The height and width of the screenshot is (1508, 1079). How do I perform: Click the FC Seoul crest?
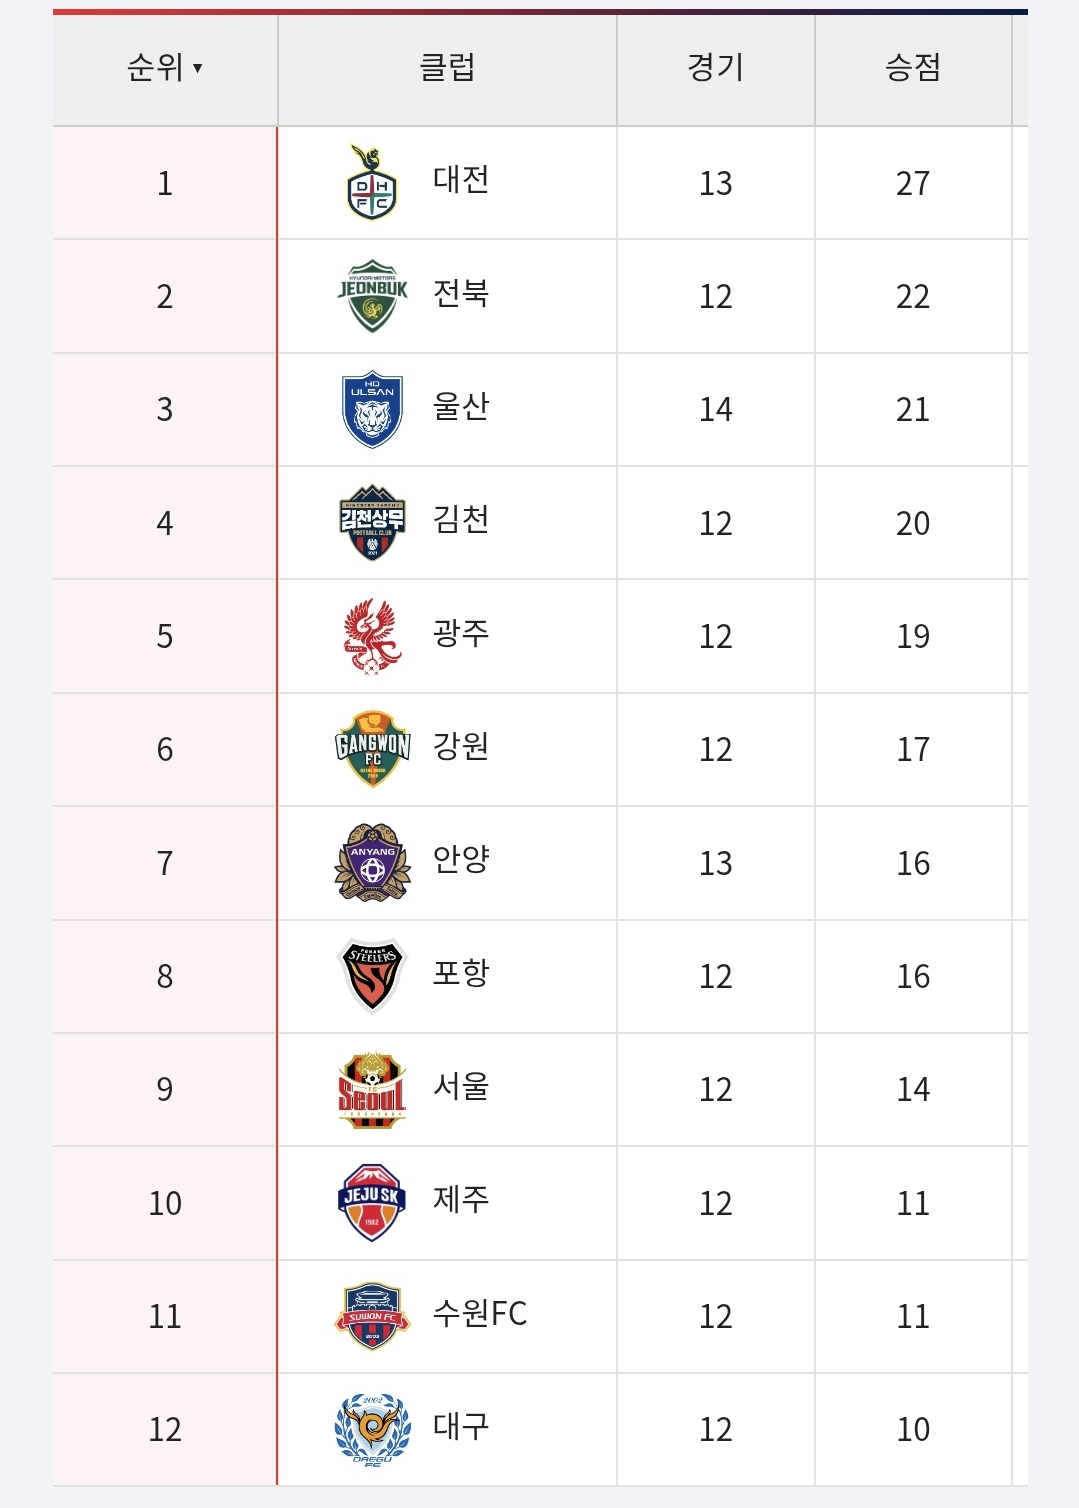(372, 1089)
